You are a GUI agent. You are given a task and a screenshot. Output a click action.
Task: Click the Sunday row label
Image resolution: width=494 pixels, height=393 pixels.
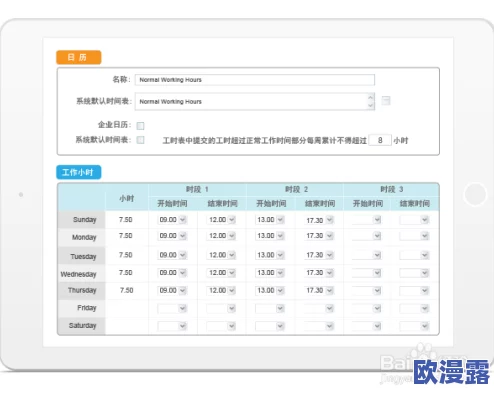pyautogui.click(x=85, y=220)
